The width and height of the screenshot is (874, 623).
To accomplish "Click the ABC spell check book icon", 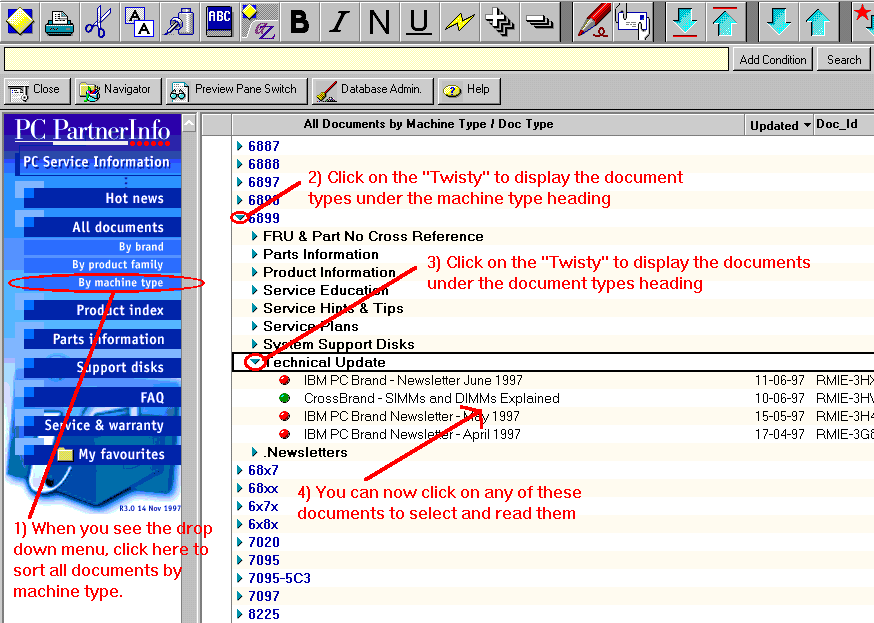I will [219, 21].
